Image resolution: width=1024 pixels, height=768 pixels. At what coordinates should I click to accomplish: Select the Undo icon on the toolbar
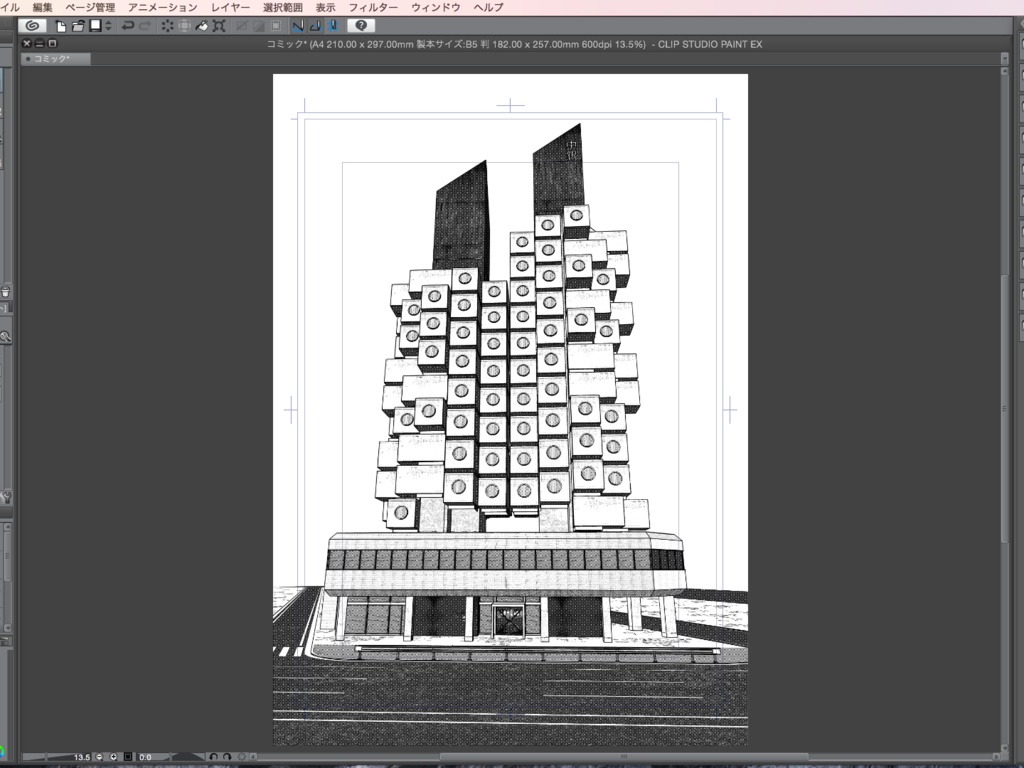pyautogui.click(x=128, y=25)
